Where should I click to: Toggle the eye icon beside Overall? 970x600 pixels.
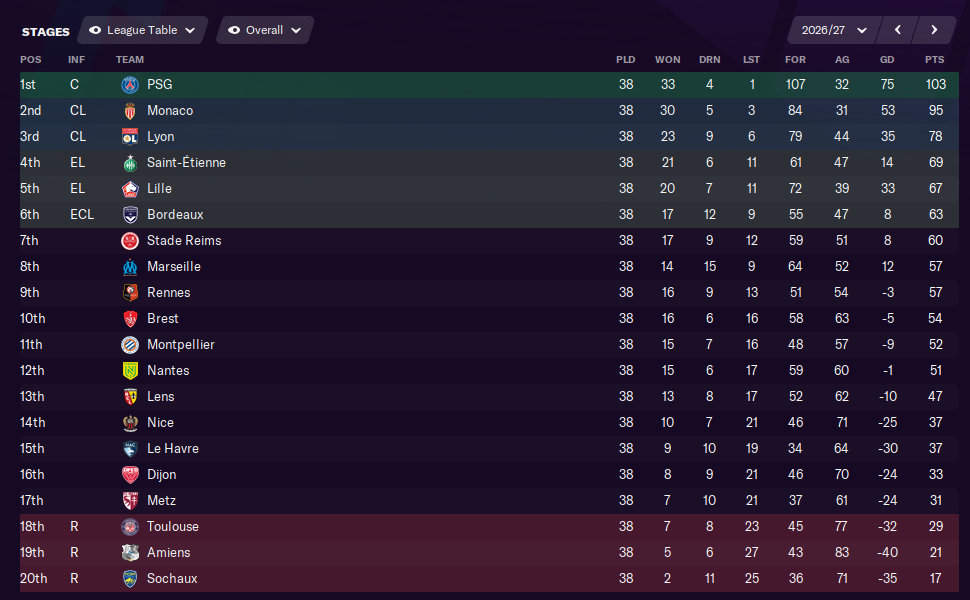point(234,30)
